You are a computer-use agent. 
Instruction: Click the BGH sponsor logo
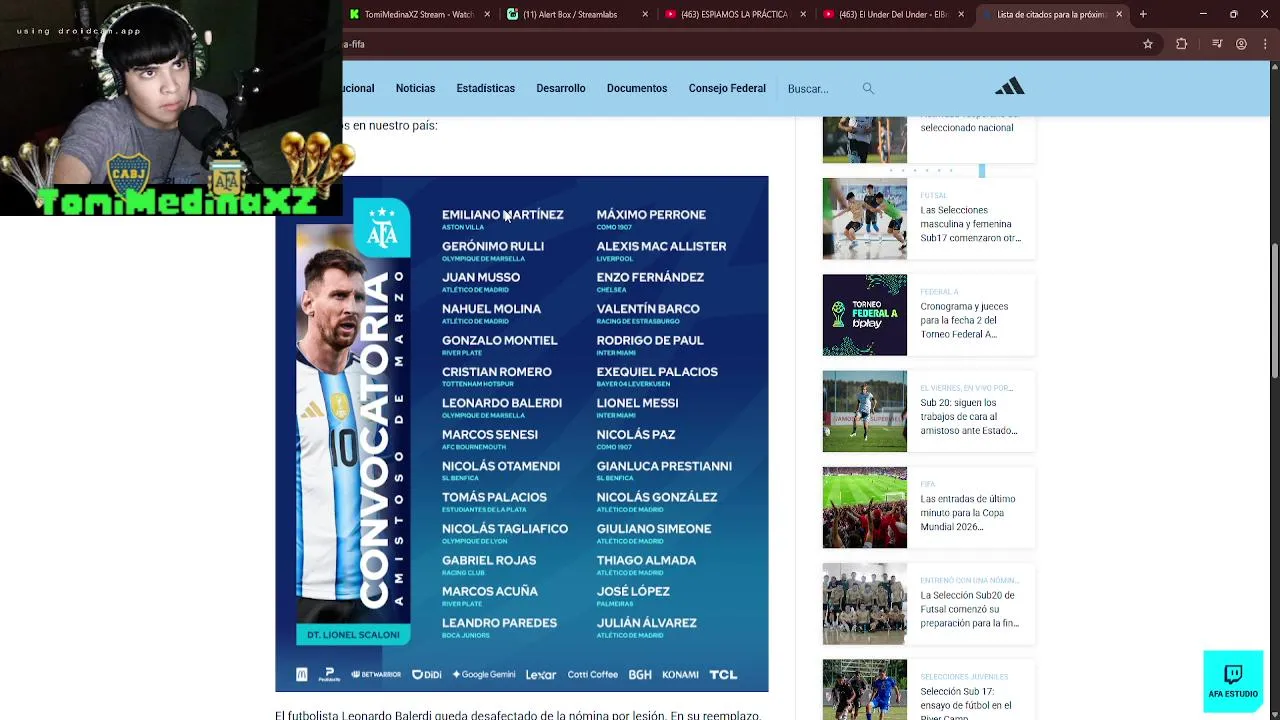click(x=640, y=675)
